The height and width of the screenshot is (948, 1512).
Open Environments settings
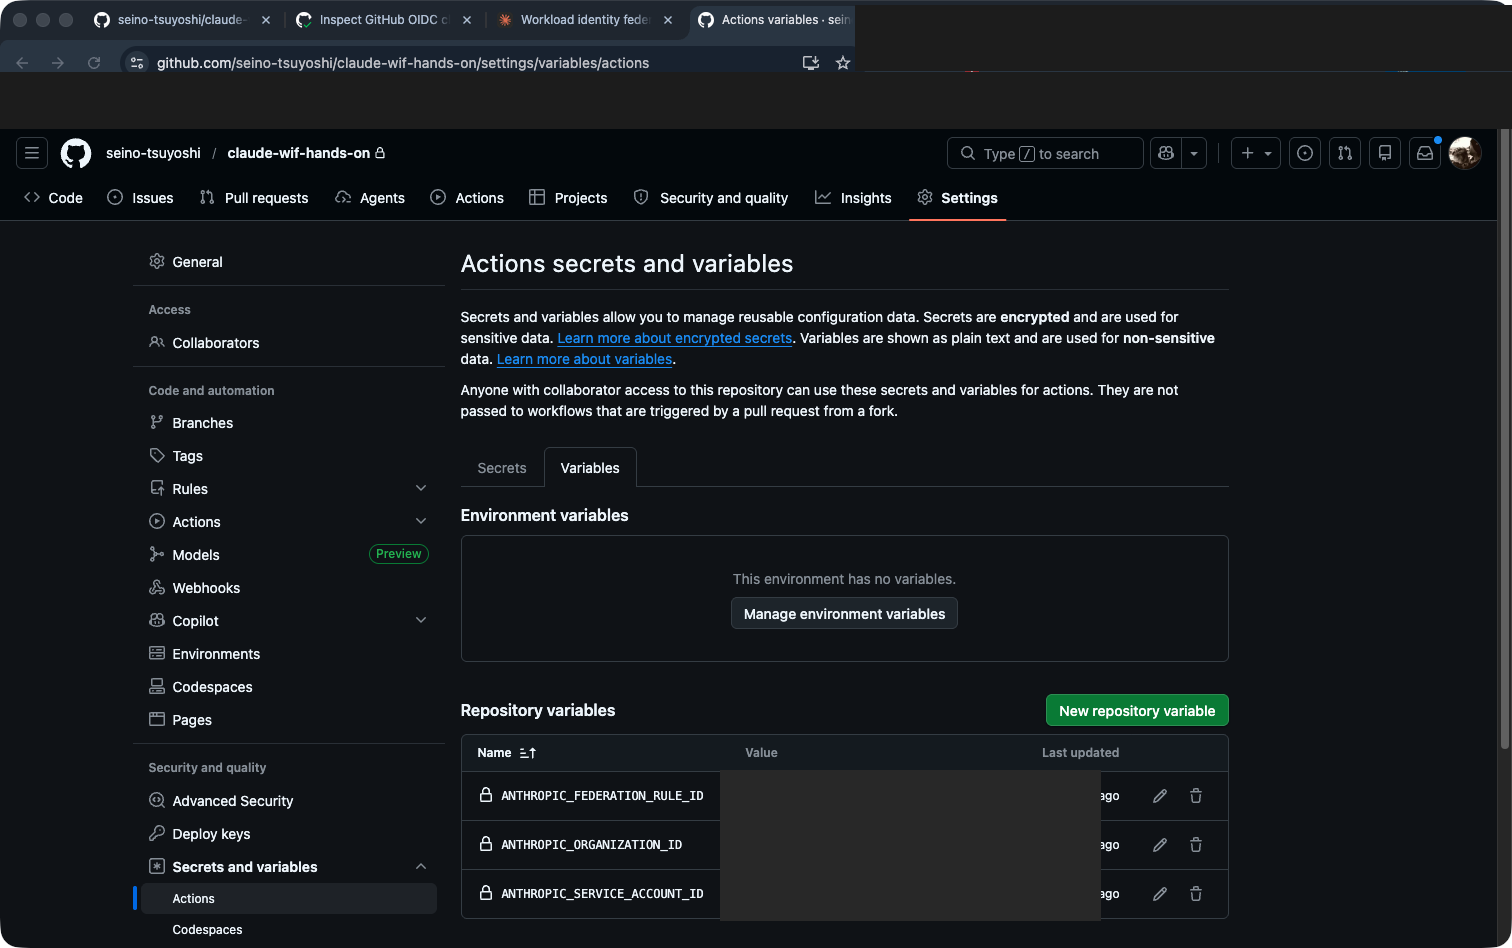click(x=289, y=654)
